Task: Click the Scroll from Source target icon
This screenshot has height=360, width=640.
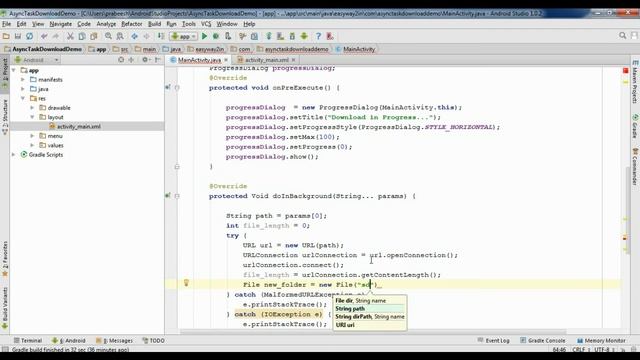Action: pos(121,60)
